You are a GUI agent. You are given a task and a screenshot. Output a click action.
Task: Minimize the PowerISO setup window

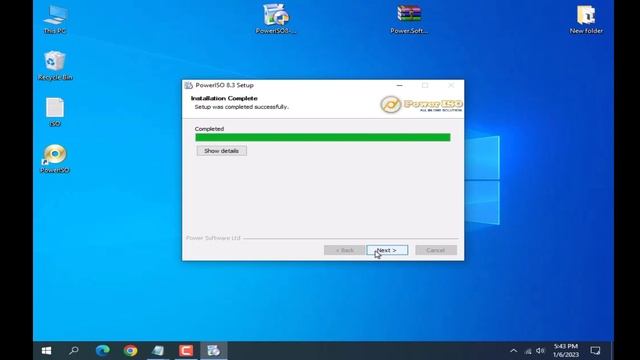pos(400,85)
